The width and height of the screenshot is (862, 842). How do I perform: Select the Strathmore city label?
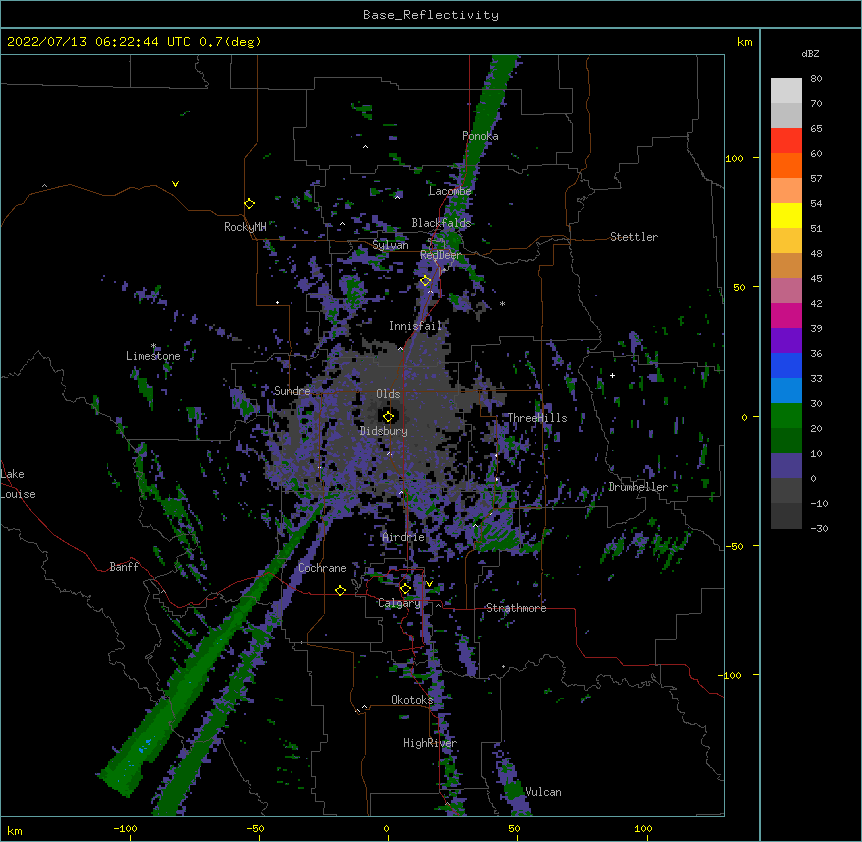516,608
